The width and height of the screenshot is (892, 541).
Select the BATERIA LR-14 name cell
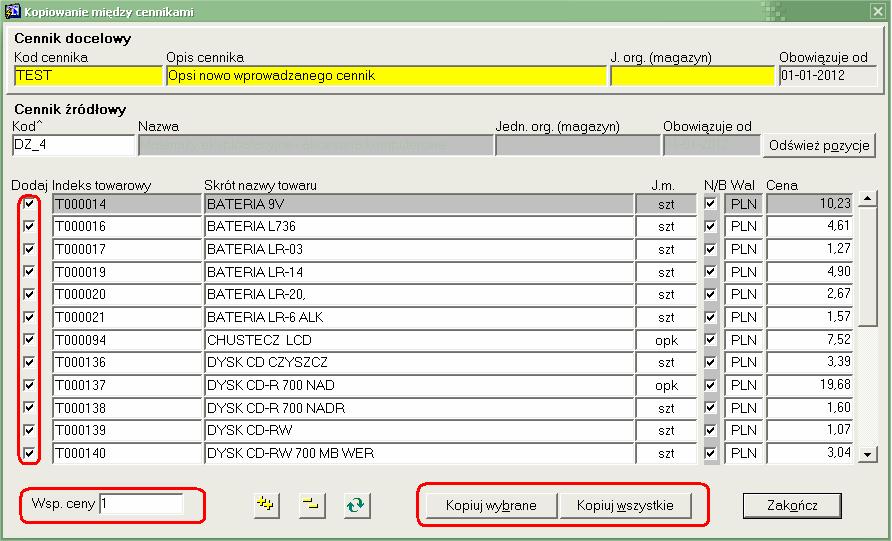point(419,272)
